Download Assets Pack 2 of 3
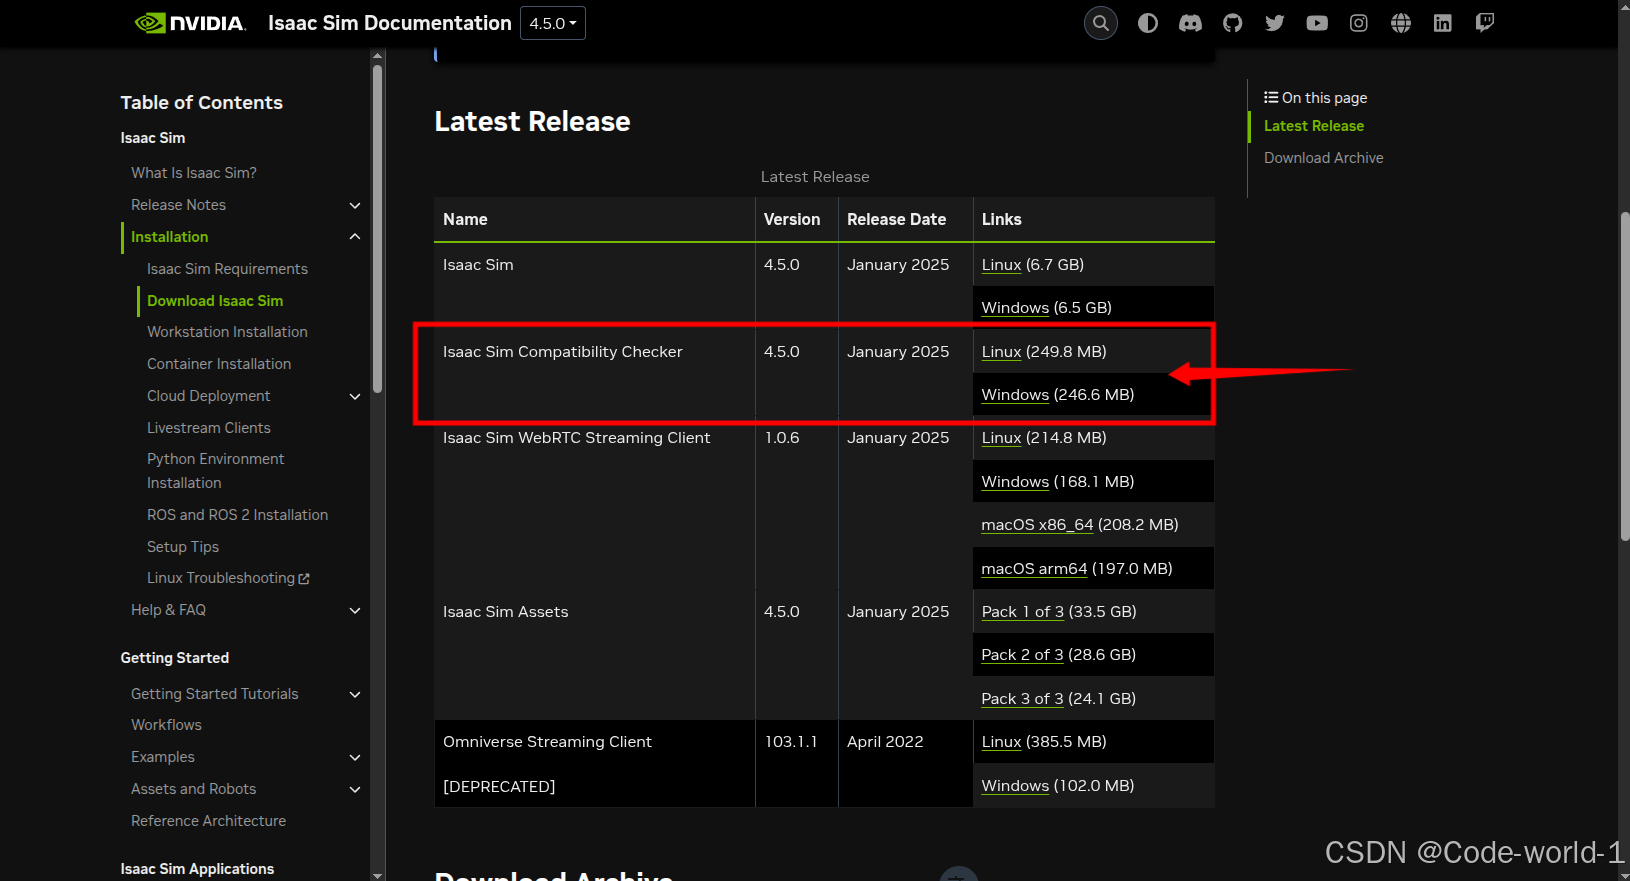Image resolution: width=1630 pixels, height=881 pixels. click(x=1022, y=655)
